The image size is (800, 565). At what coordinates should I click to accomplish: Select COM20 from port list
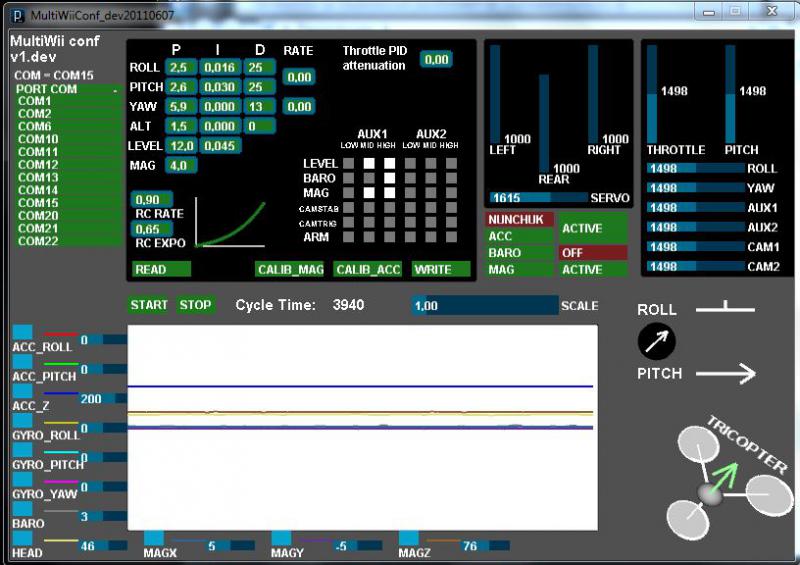coord(68,216)
